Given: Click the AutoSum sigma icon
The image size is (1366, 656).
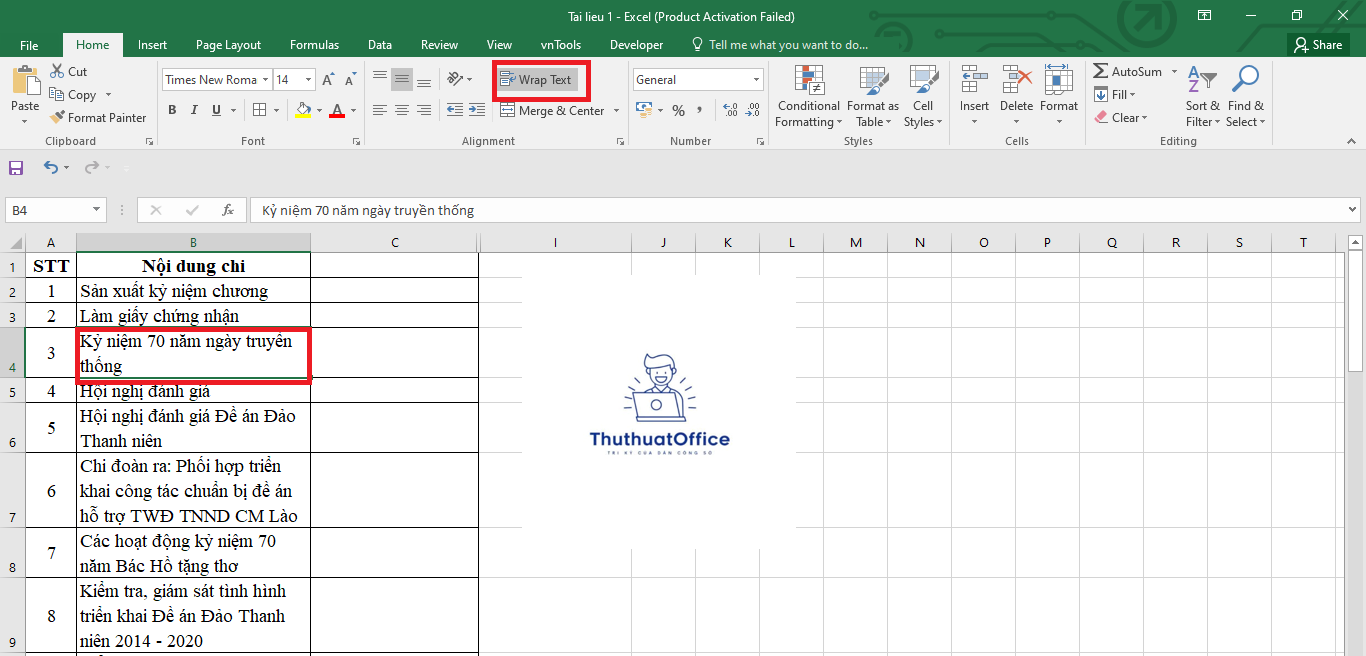Looking at the screenshot, I should pos(1101,72).
